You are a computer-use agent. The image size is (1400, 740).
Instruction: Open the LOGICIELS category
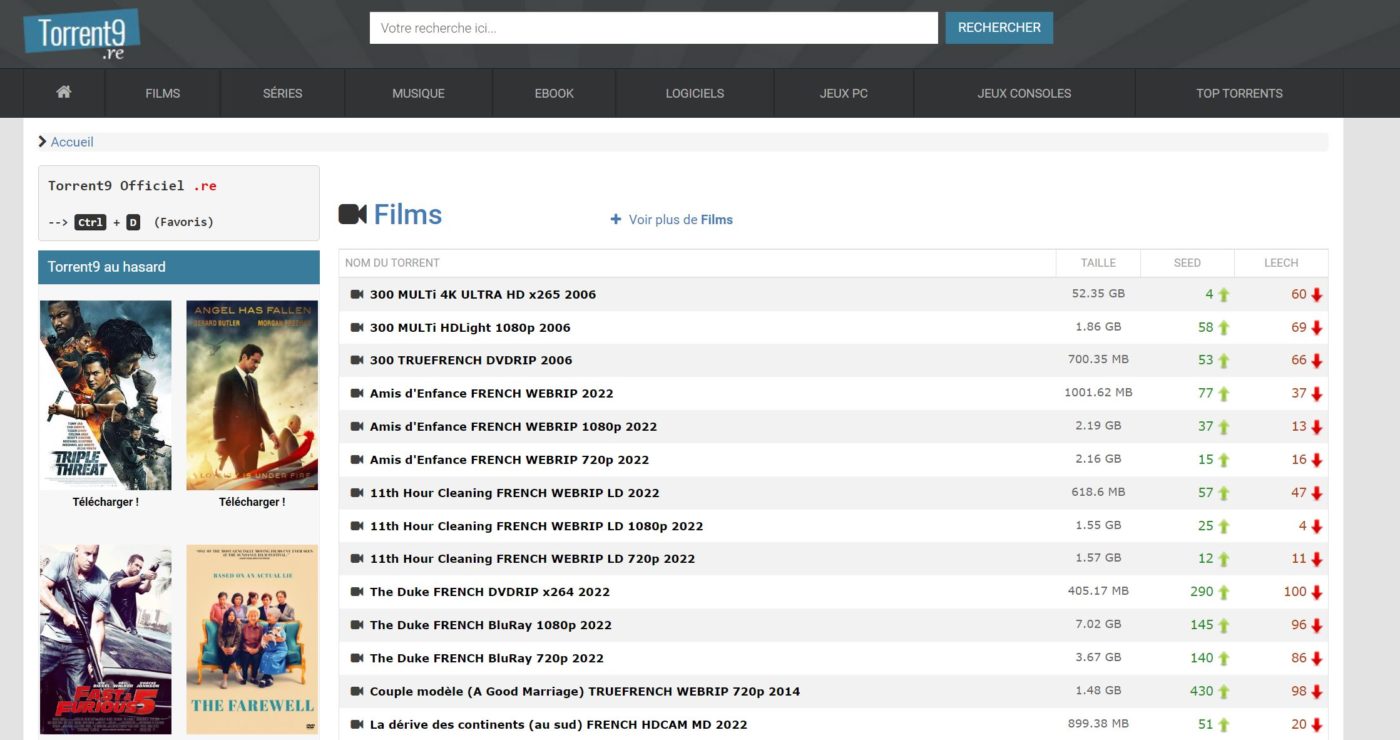pyautogui.click(x=695, y=93)
